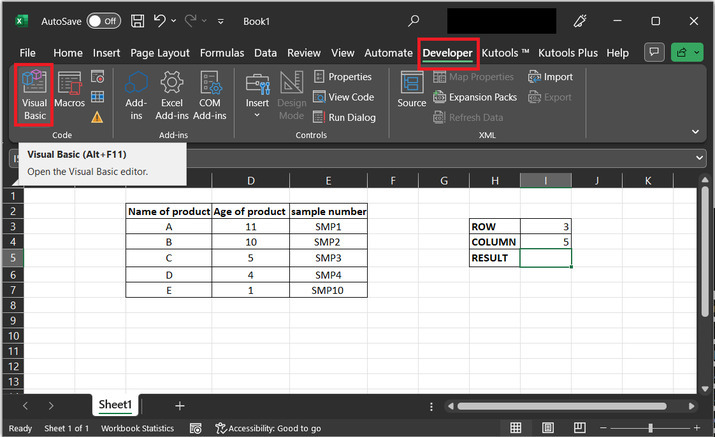Click the Workbook Statistics status button
The height and width of the screenshot is (437, 715).
[136, 428]
